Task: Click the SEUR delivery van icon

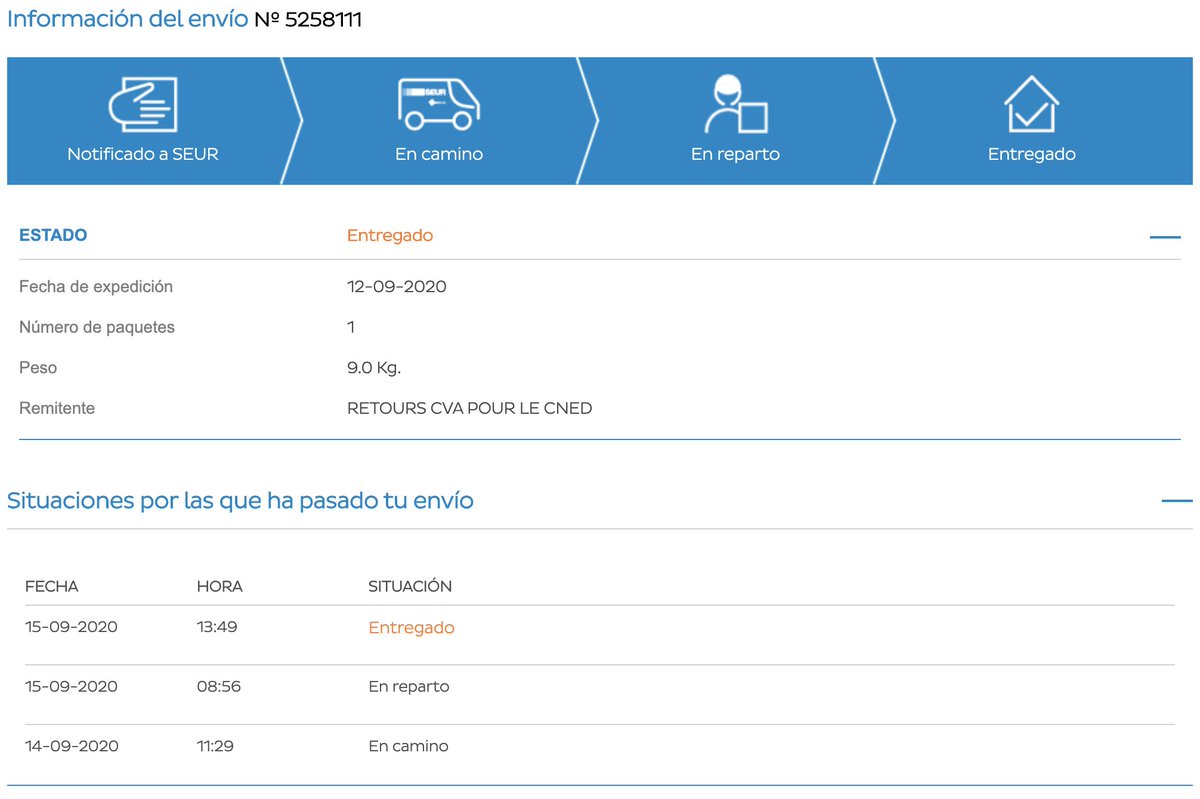Action: [x=438, y=104]
